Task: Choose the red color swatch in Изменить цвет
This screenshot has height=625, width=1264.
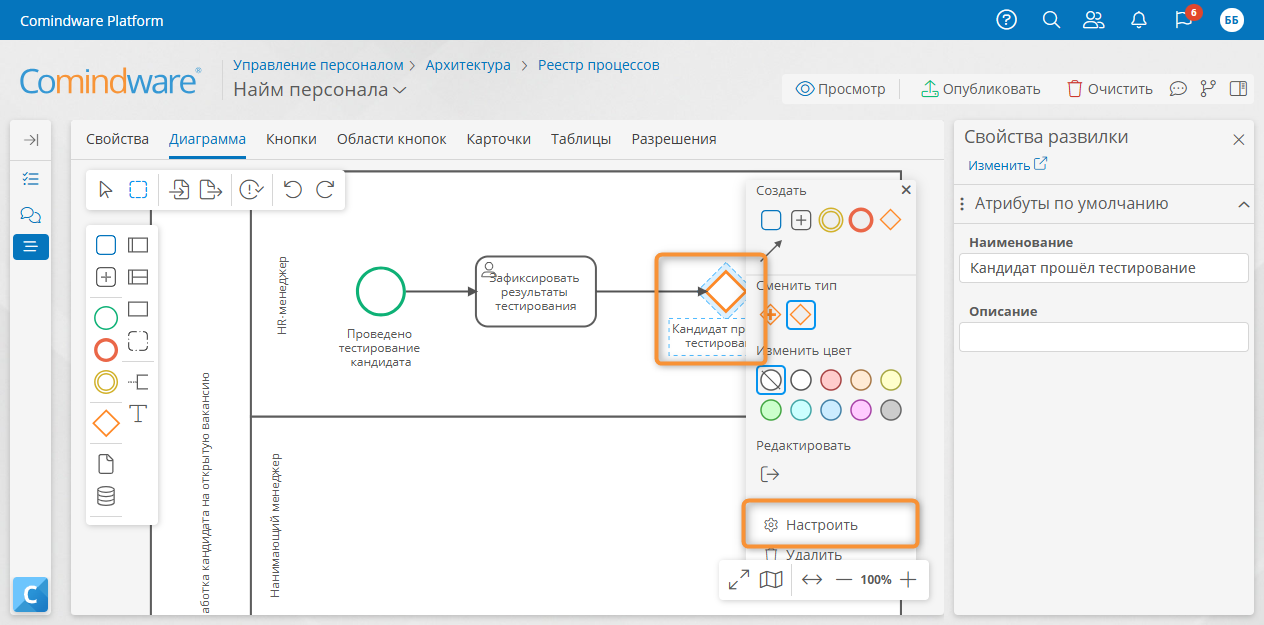Action: [831, 380]
